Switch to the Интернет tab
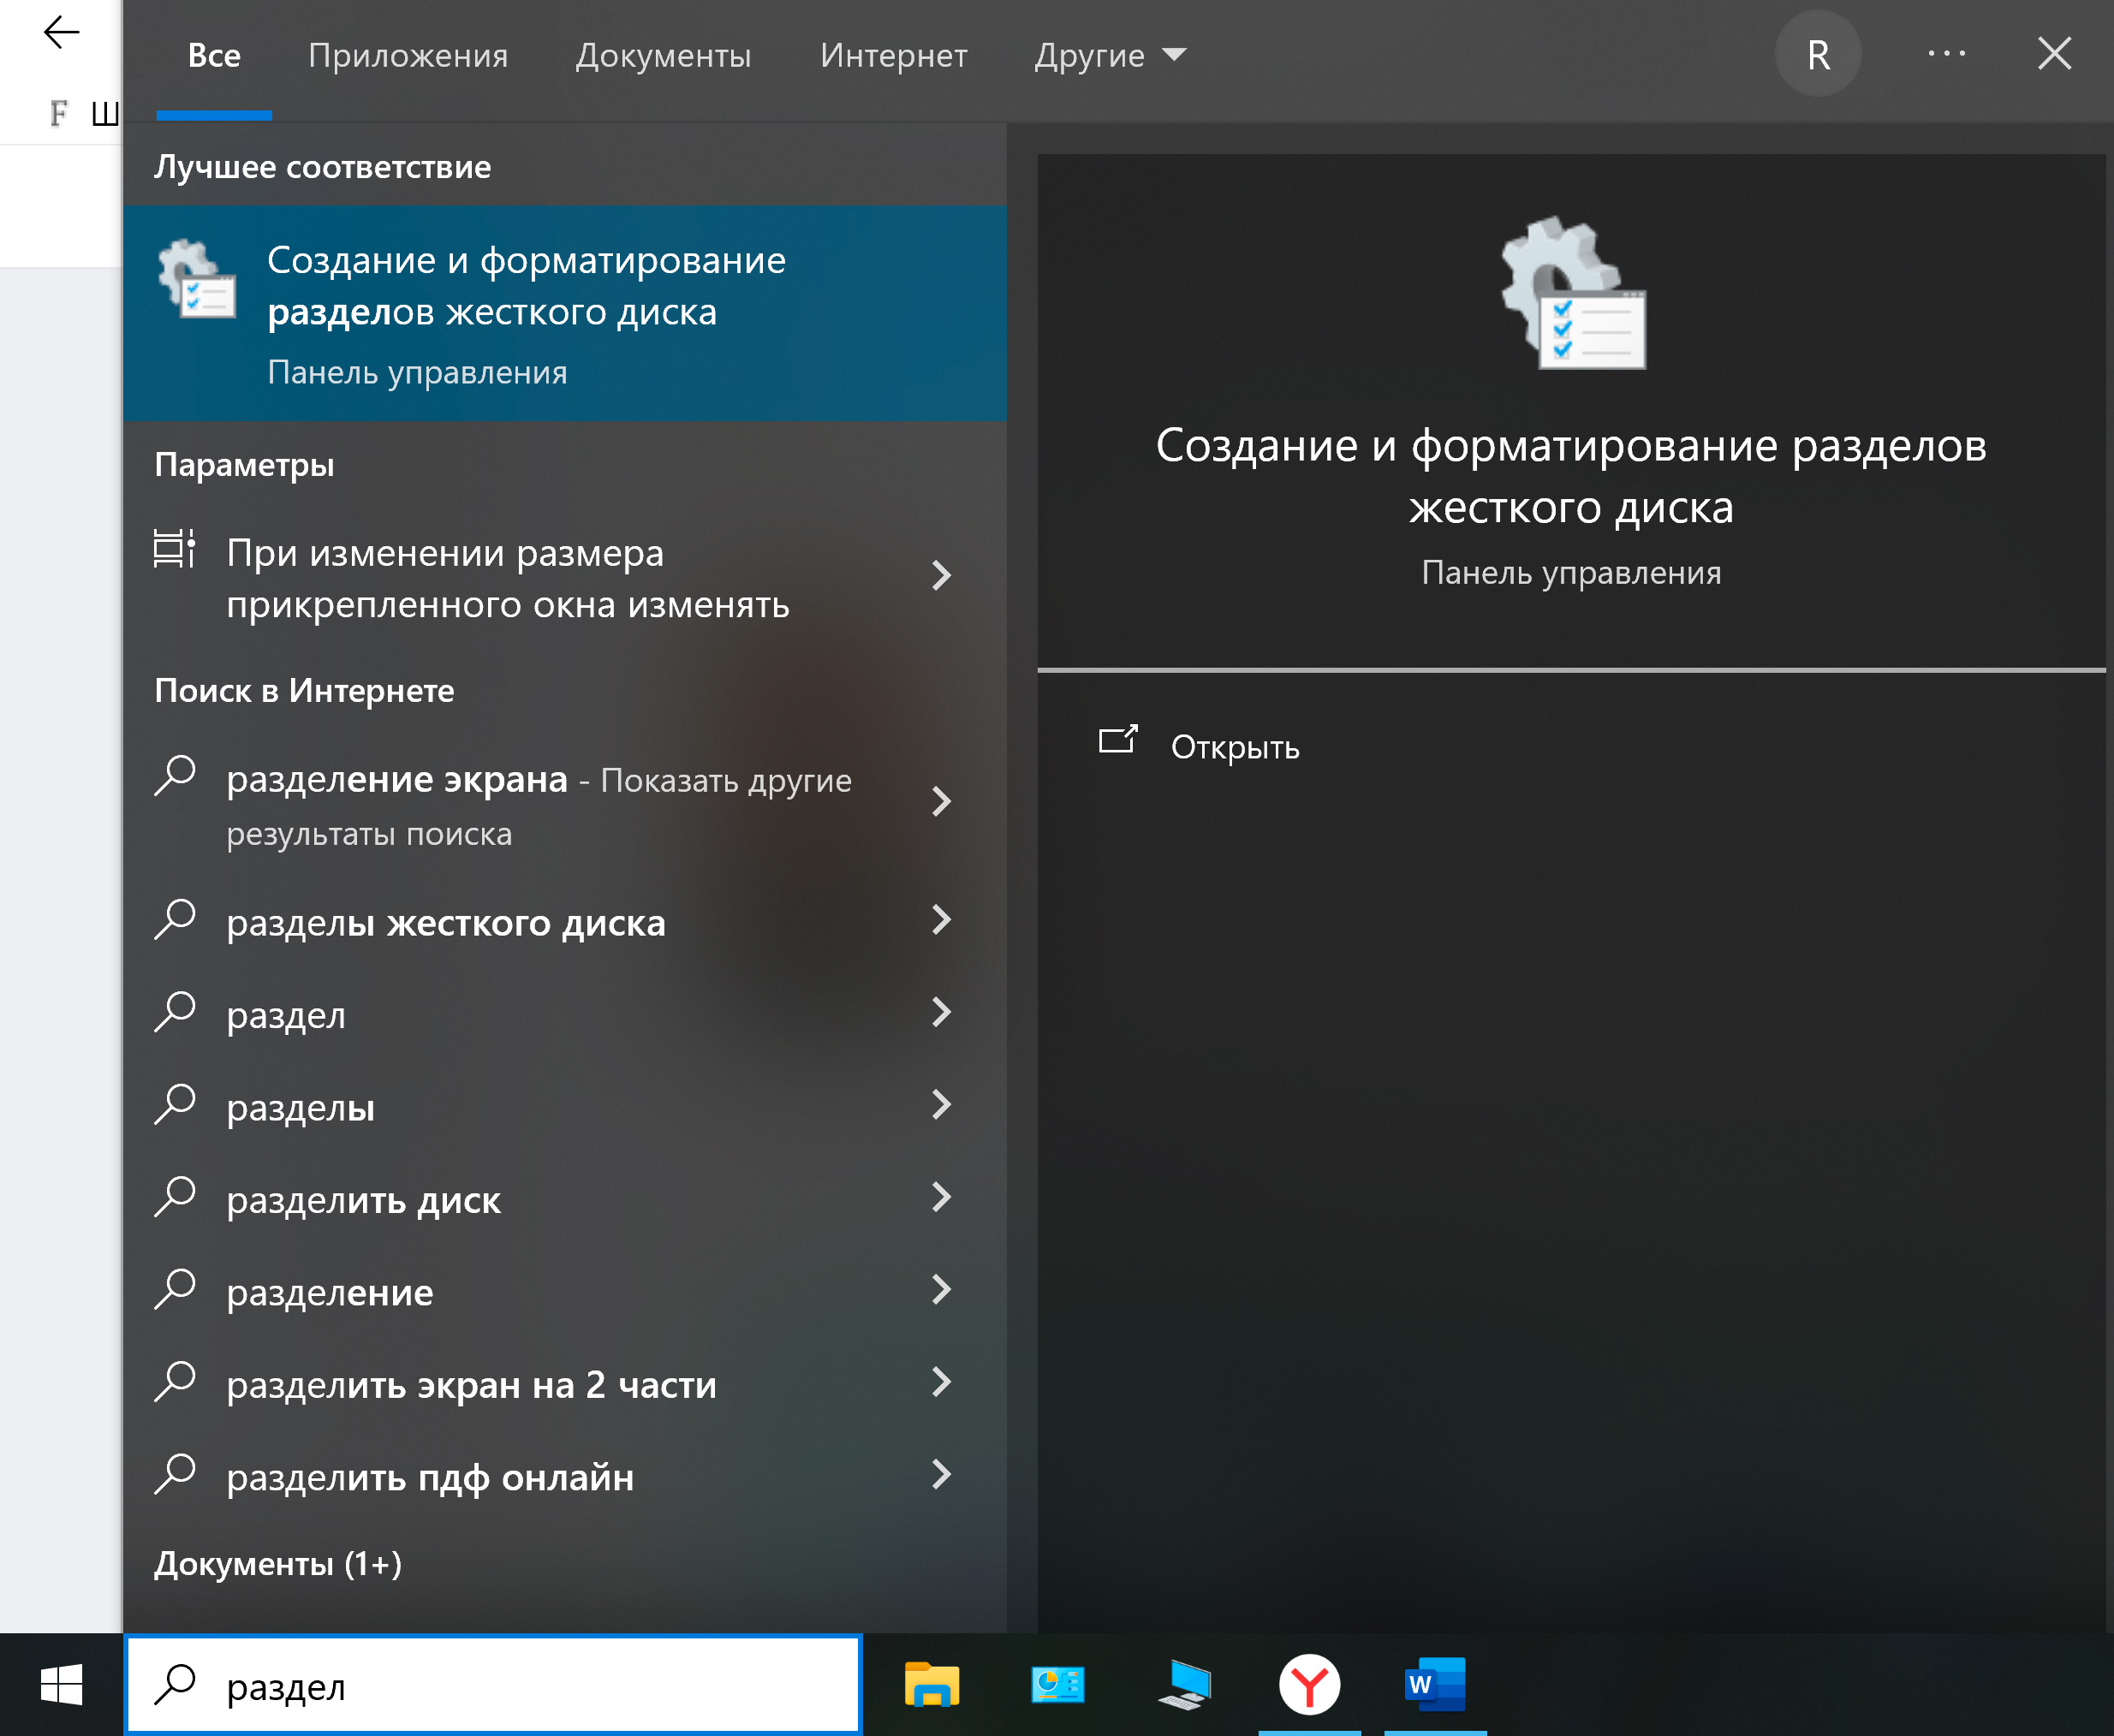 (893, 56)
